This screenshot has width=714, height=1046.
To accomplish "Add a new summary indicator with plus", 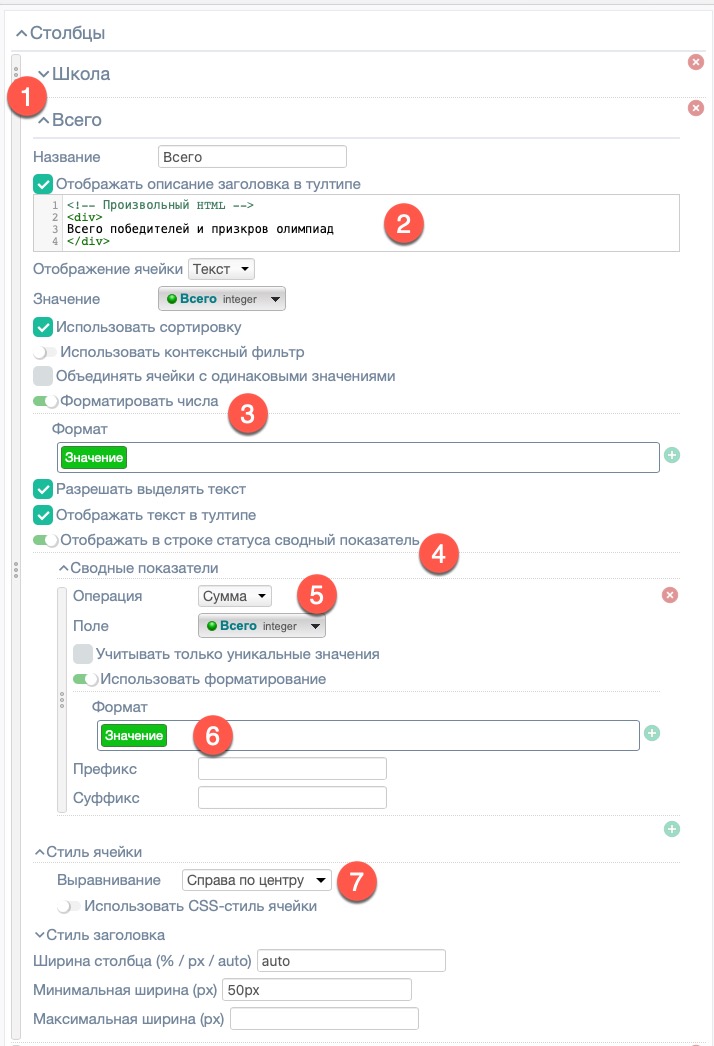I will pos(672,828).
